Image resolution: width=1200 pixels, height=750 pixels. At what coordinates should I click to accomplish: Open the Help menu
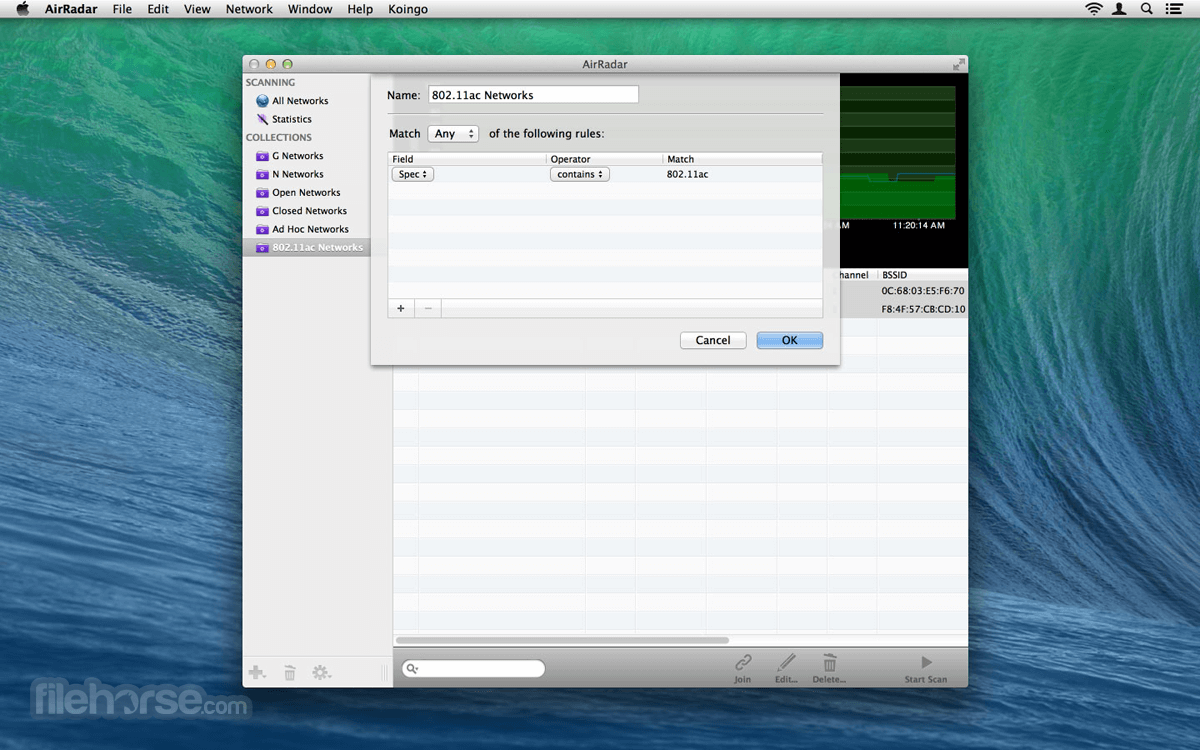pos(360,9)
